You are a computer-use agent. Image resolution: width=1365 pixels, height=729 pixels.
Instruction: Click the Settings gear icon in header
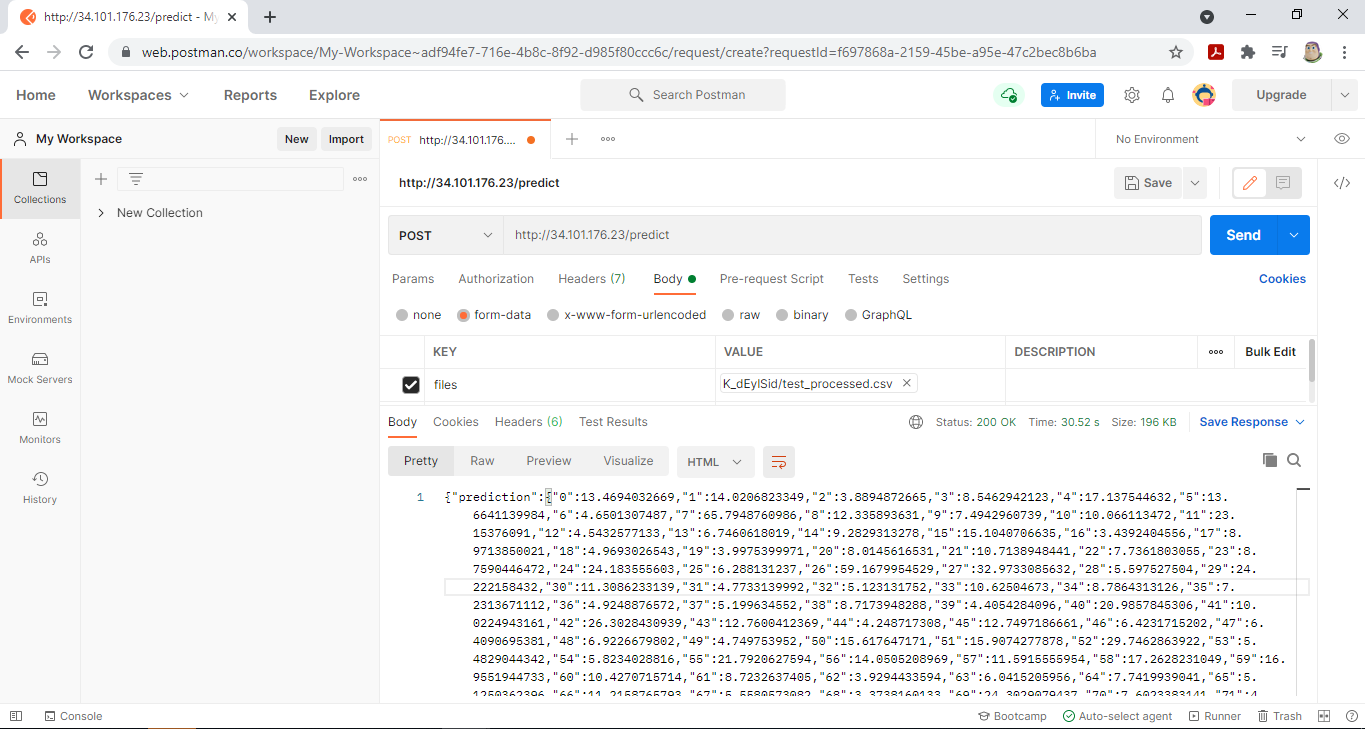click(1132, 95)
